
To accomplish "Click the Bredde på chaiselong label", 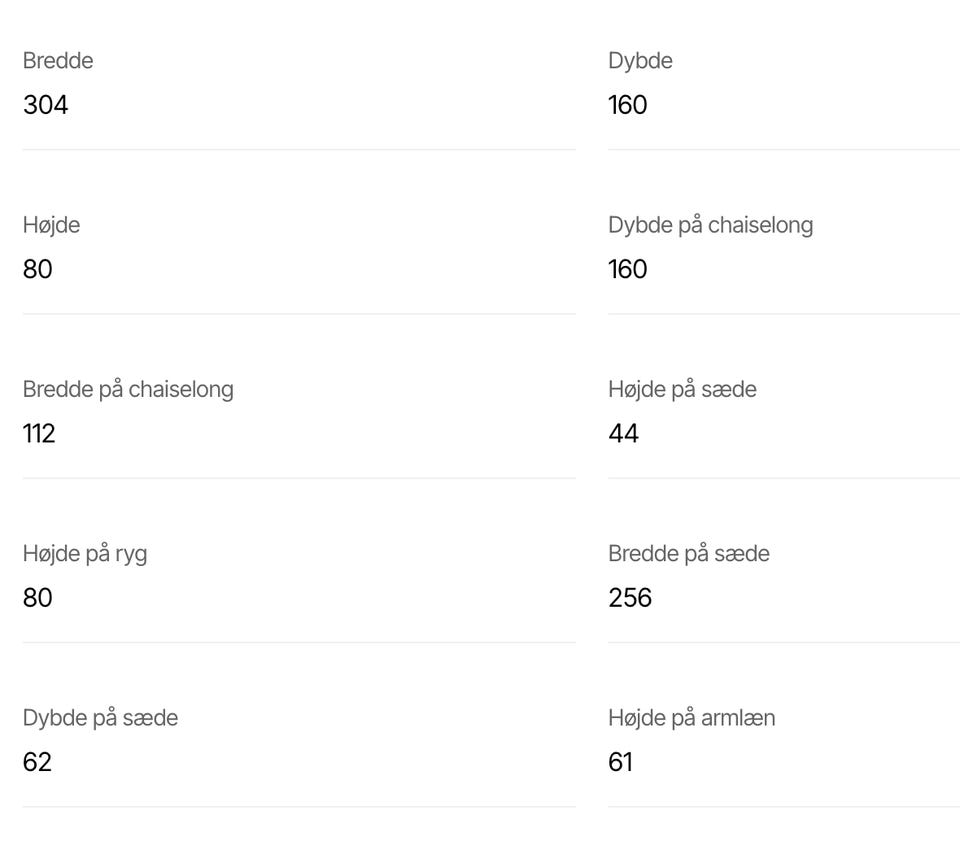I will pyautogui.click(x=128, y=389).
